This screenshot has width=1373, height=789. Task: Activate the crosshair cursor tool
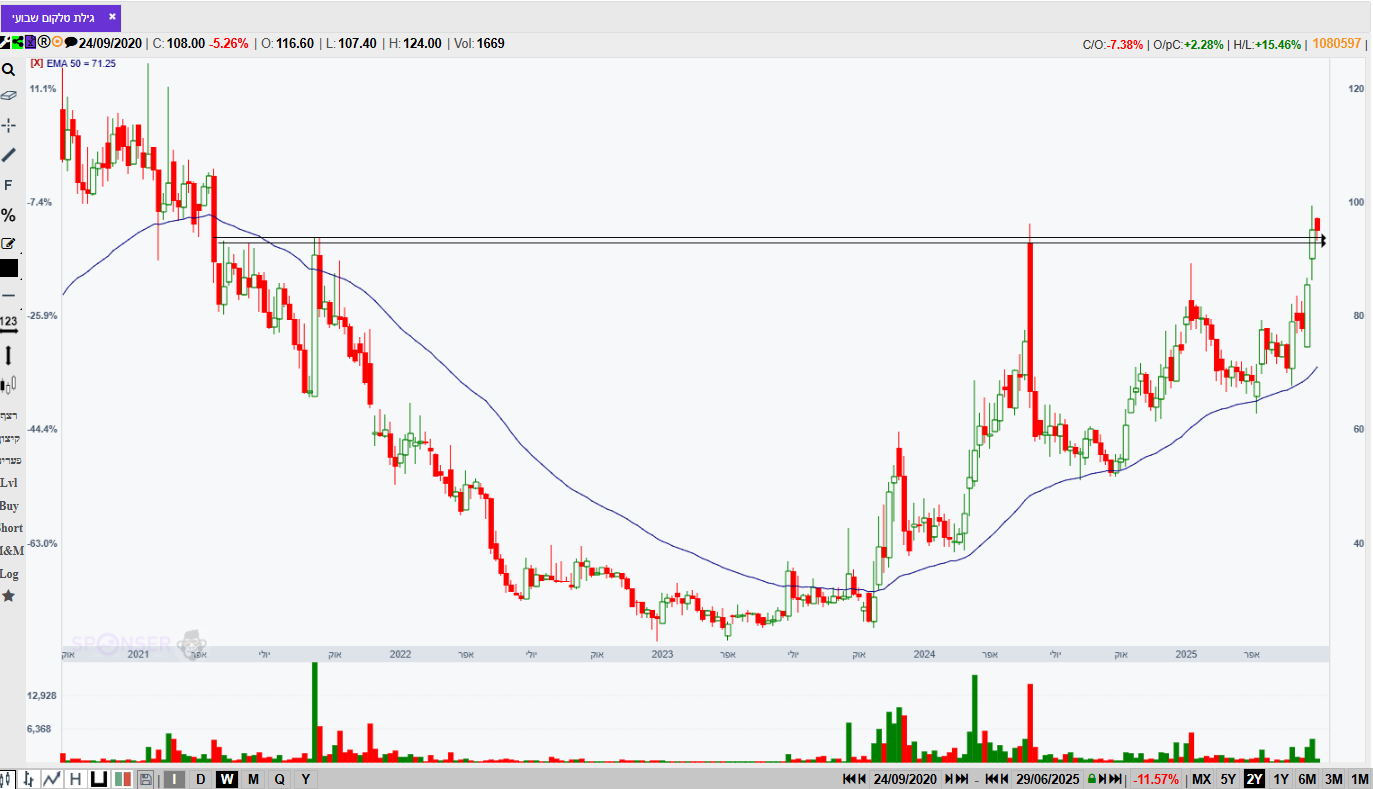[x=8, y=125]
